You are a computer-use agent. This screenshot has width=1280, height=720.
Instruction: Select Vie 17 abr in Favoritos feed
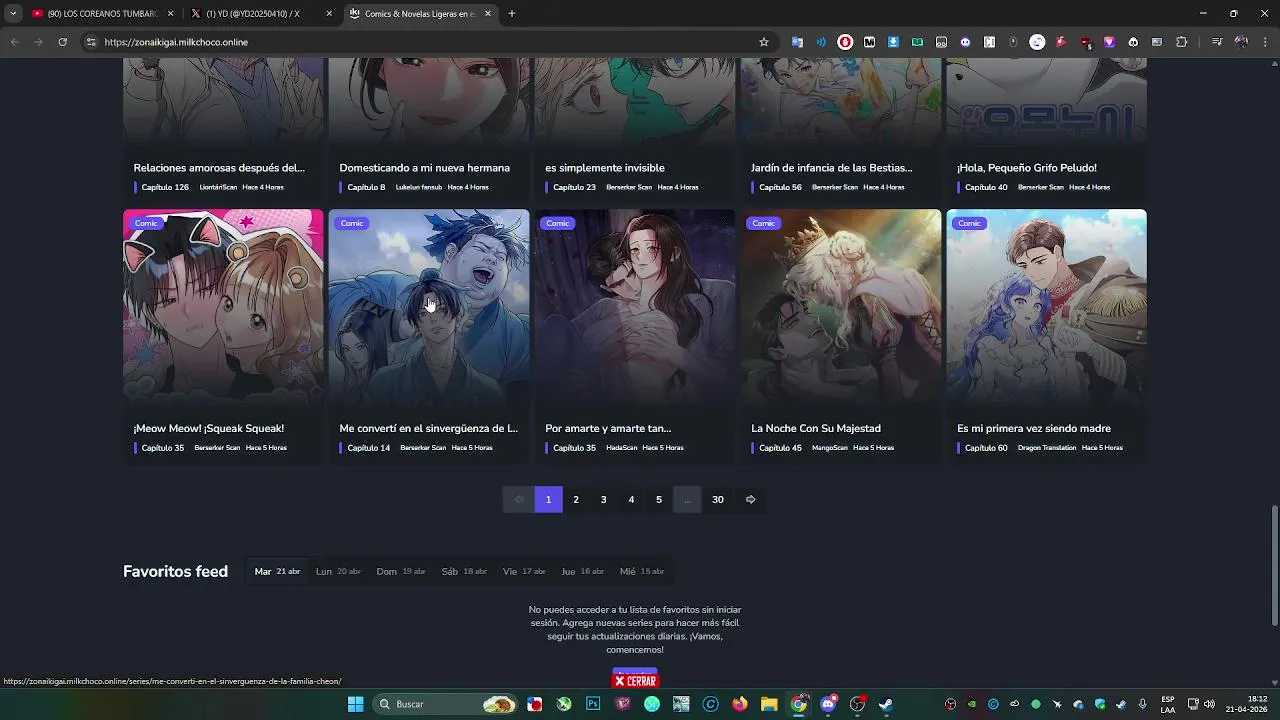tap(524, 571)
